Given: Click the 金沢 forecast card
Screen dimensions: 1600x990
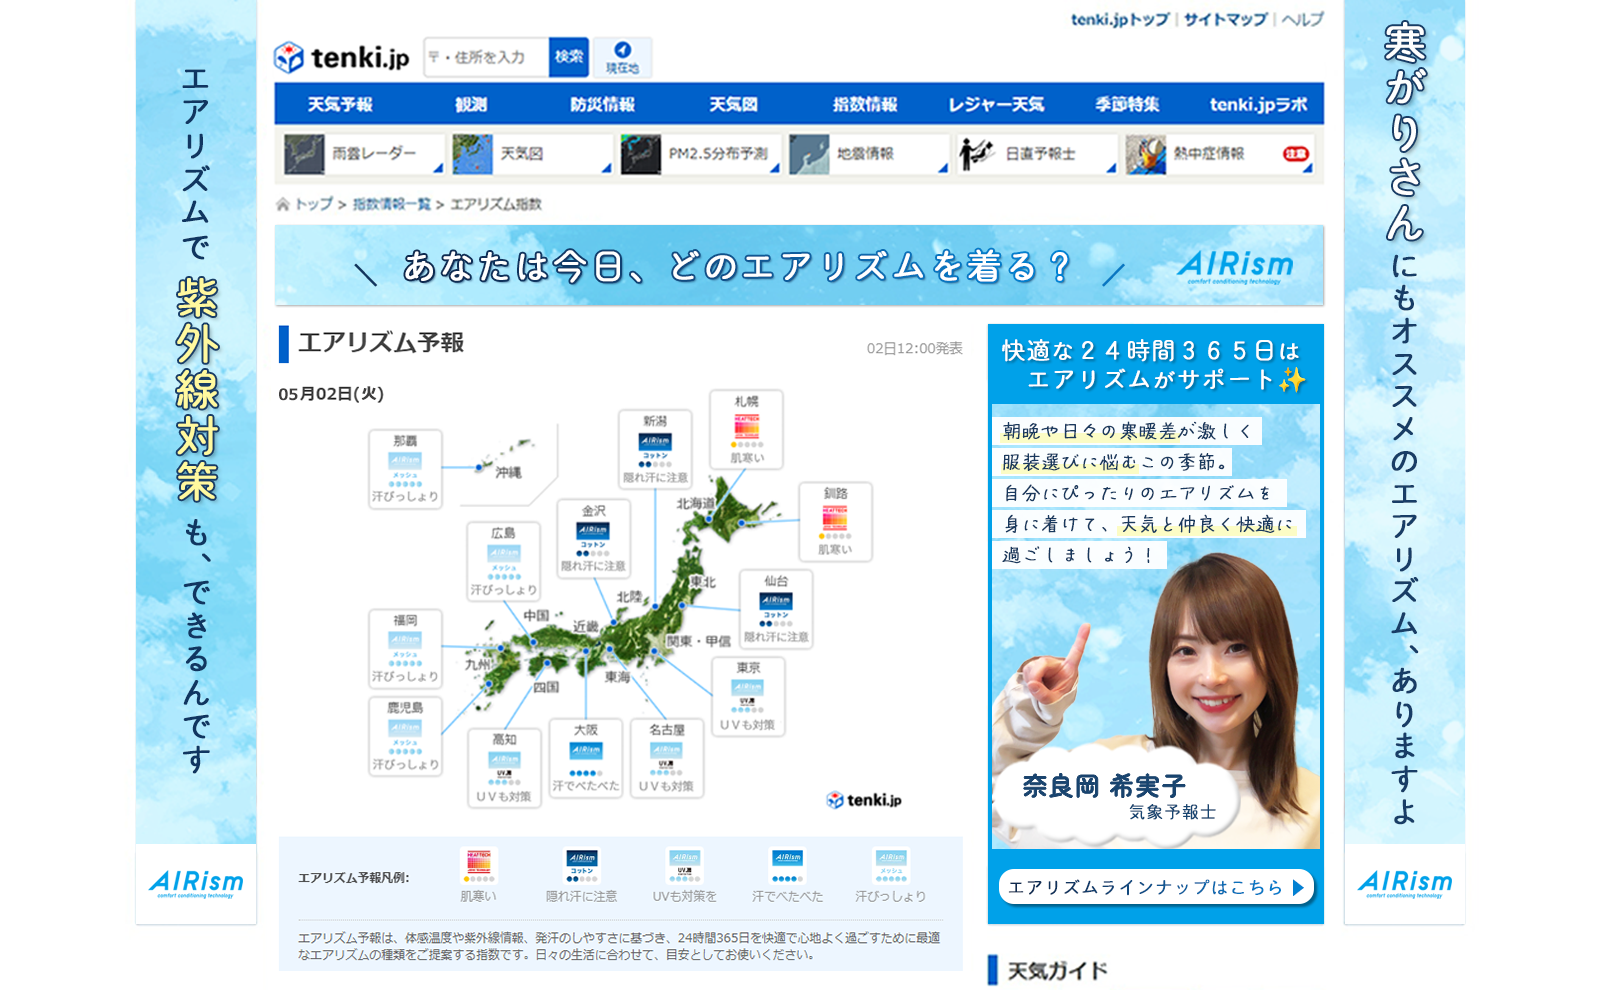Looking at the screenshot, I should coord(593,538).
